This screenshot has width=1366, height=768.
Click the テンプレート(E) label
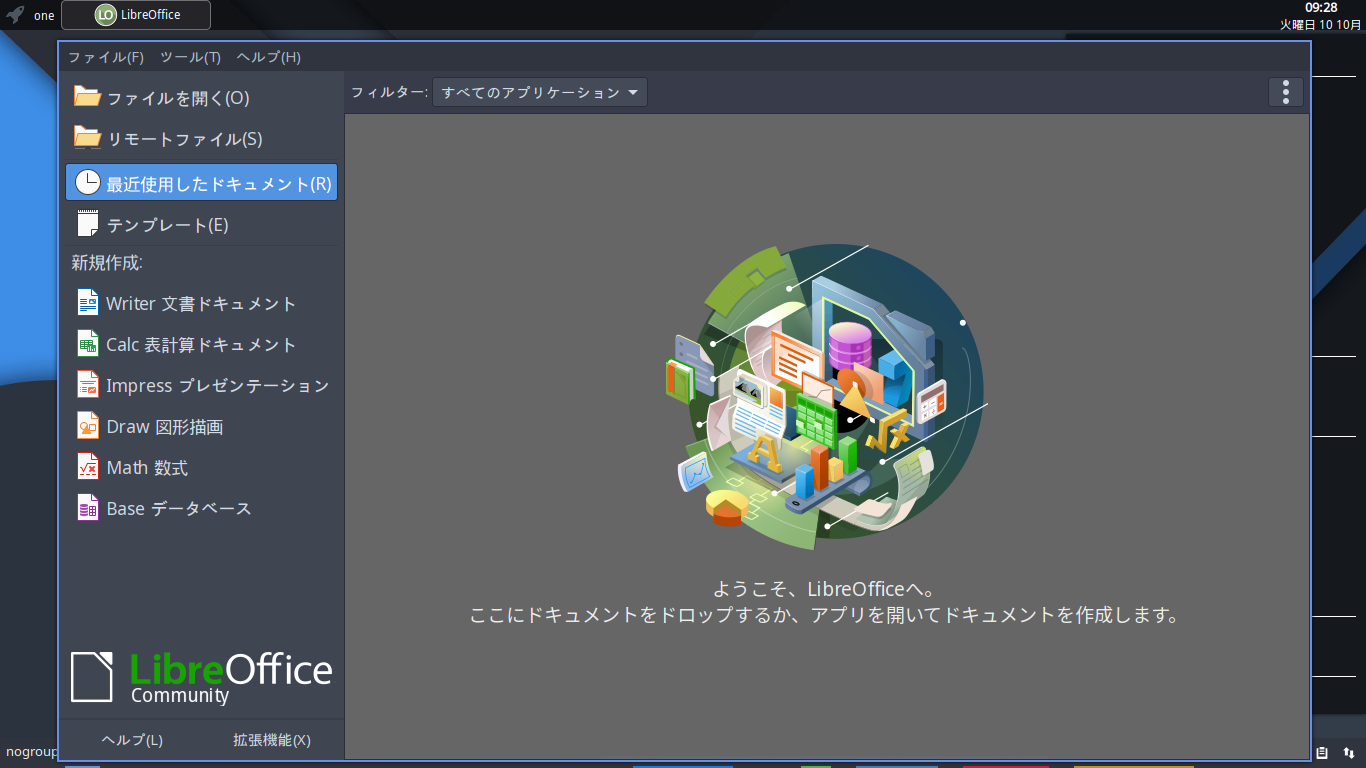tap(168, 225)
